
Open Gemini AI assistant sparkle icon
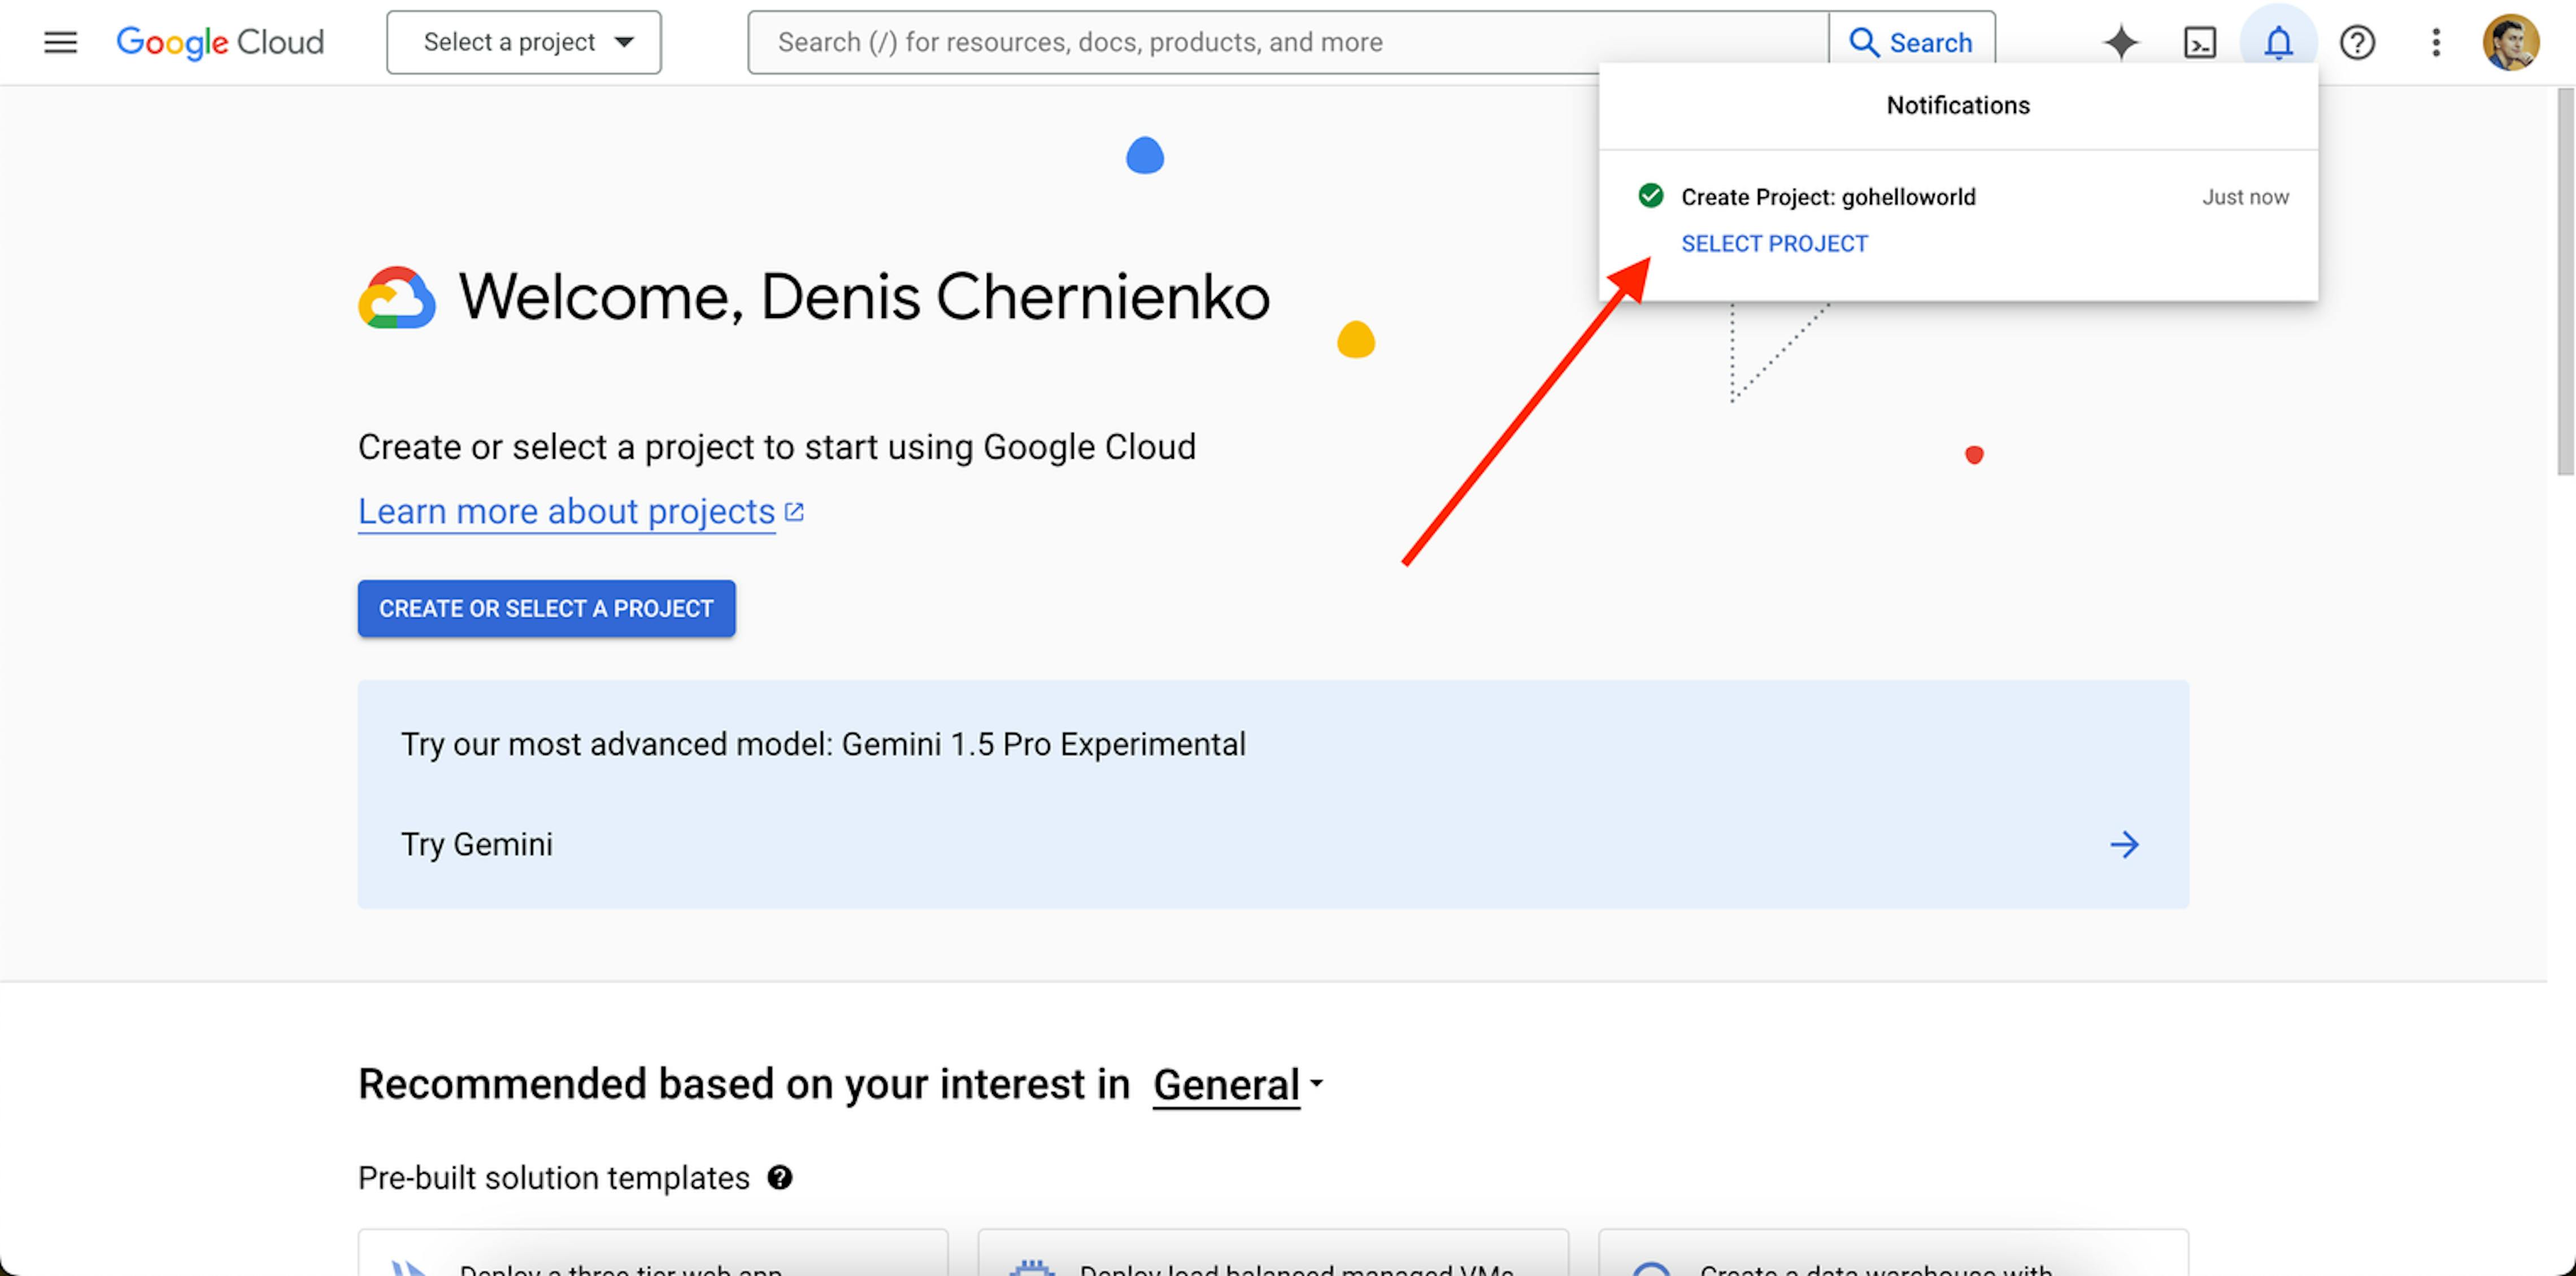(2120, 42)
